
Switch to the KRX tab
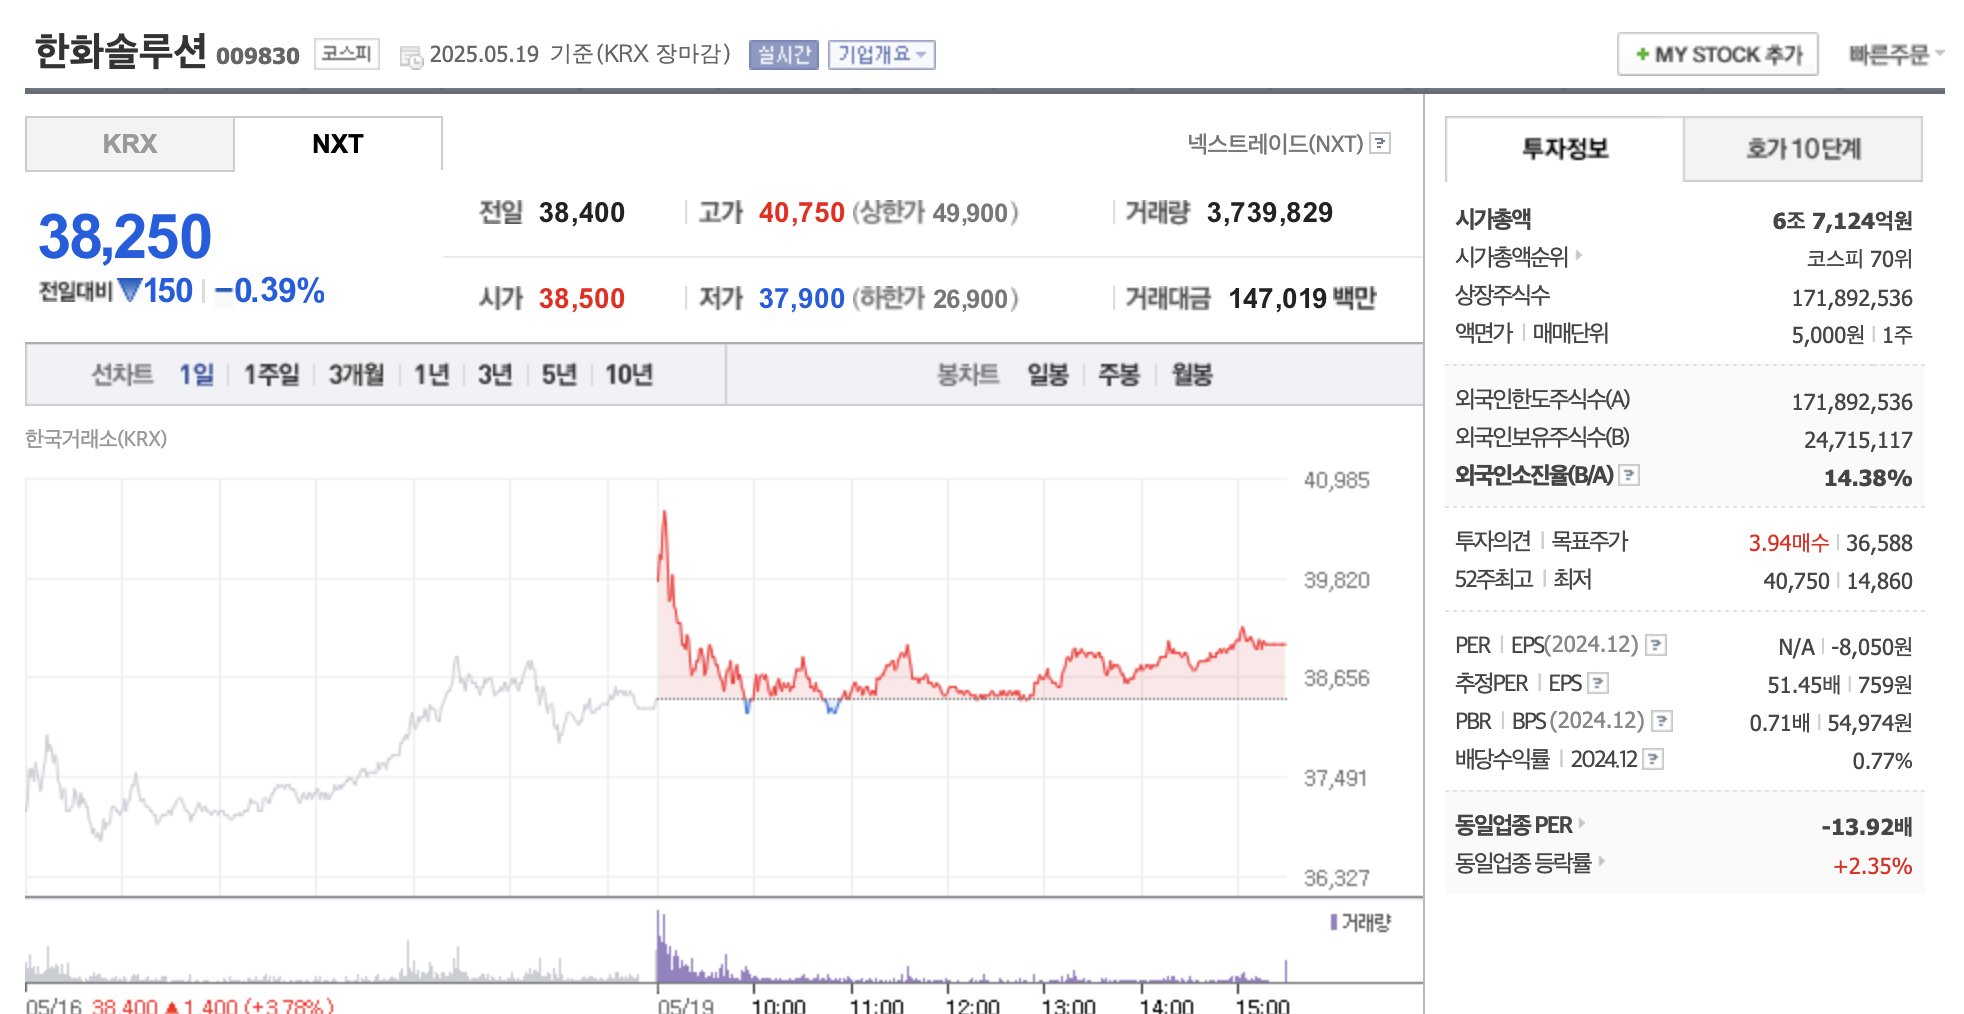tap(130, 144)
